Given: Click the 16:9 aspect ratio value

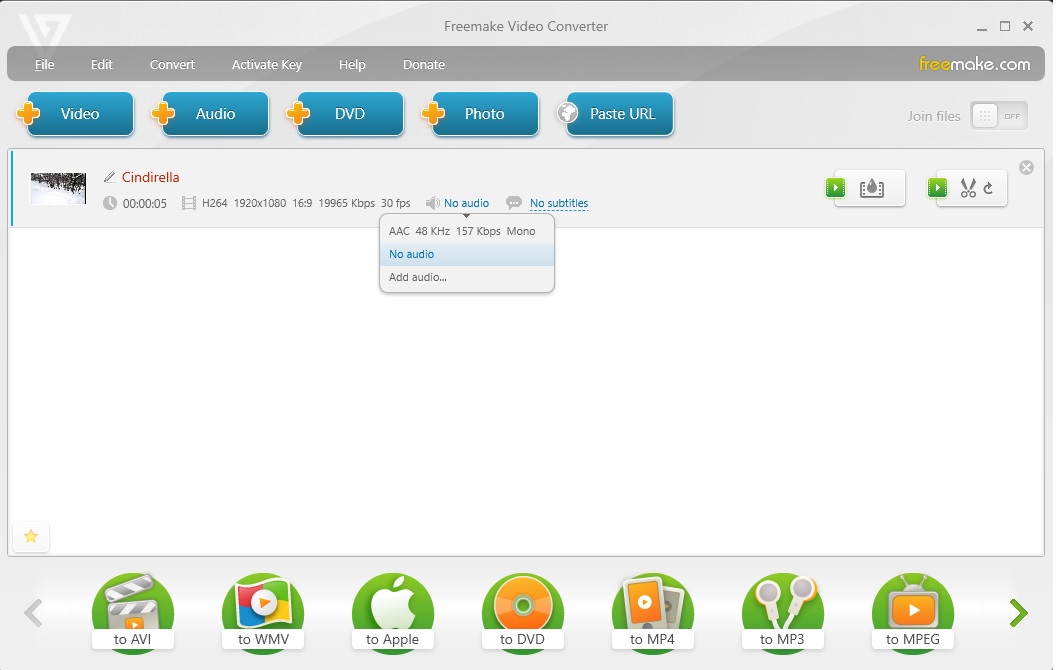Looking at the screenshot, I should pyautogui.click(x=302, y=203).
